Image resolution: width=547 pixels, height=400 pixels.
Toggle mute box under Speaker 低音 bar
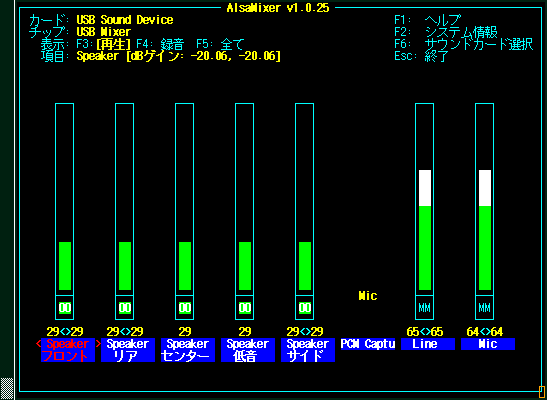(x=245, y=308)
